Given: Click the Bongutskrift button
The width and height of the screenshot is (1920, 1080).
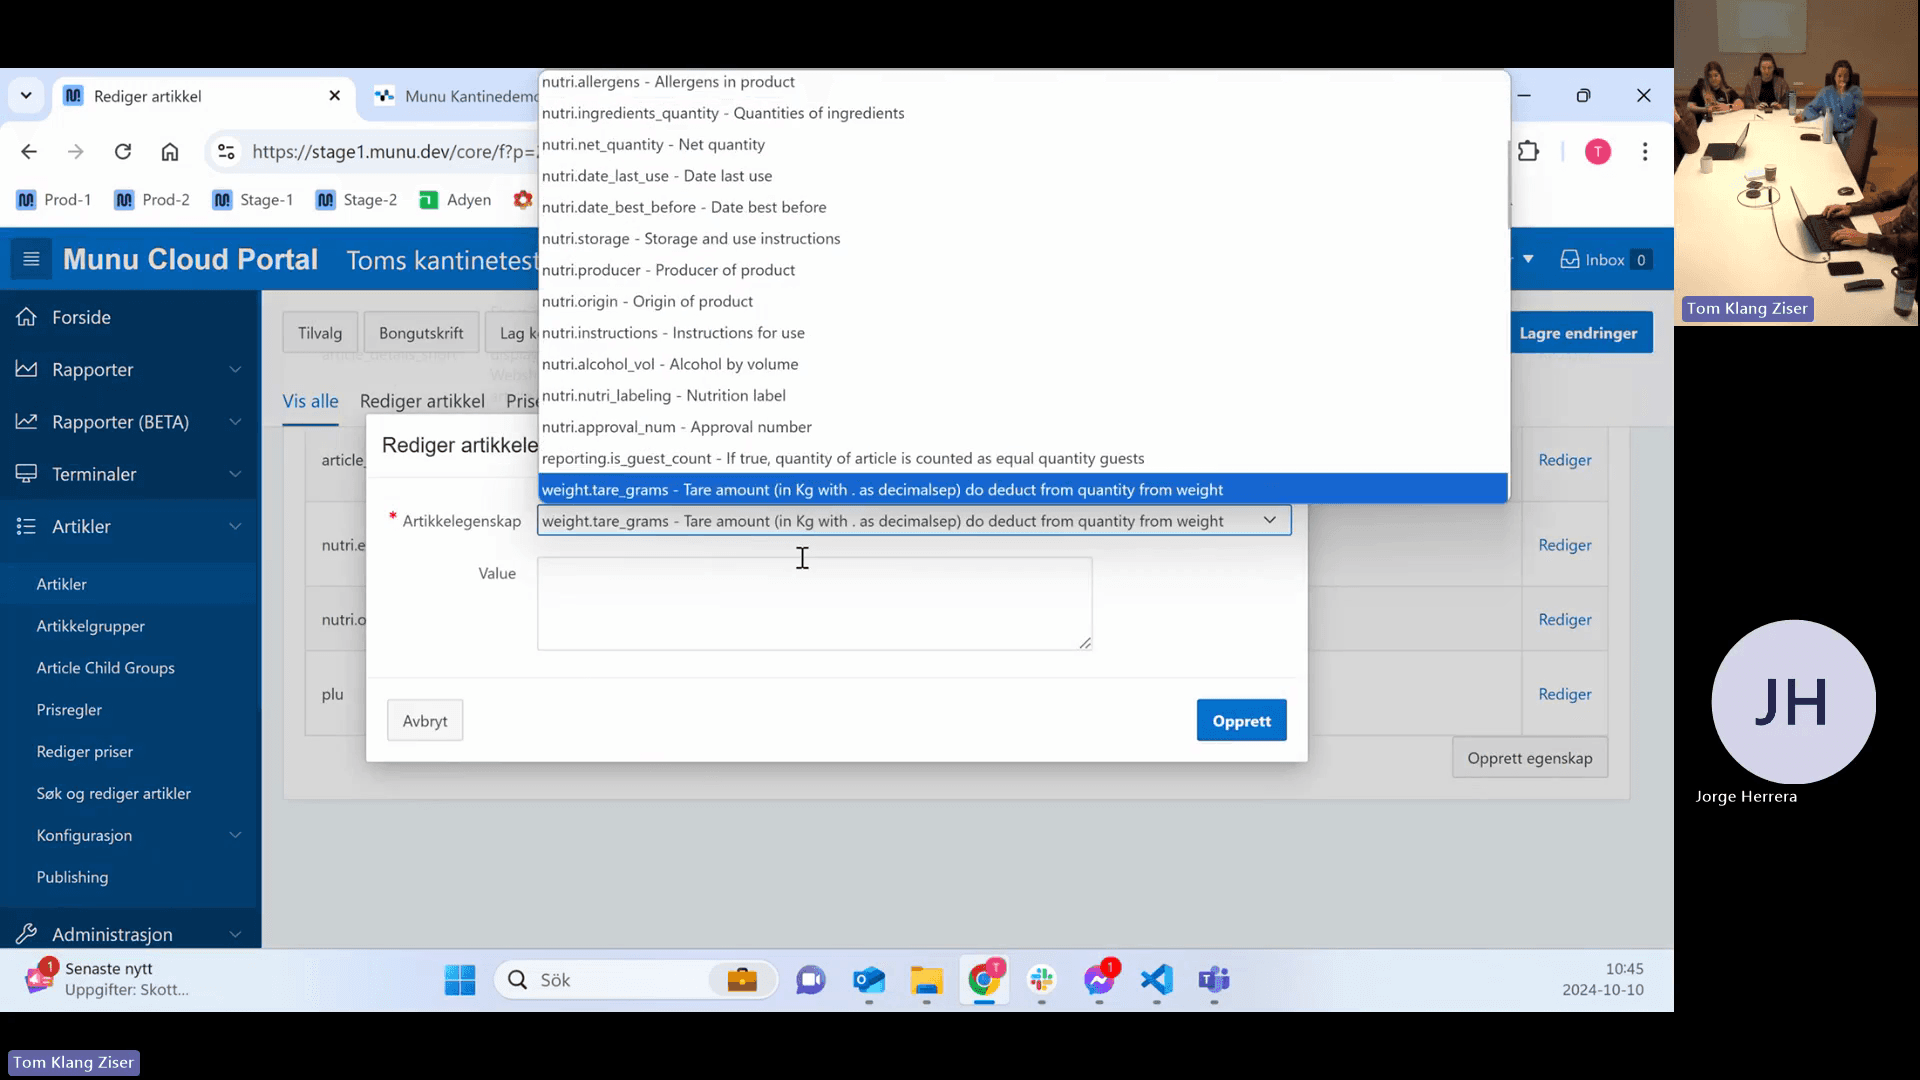Looking at the screenshot, I should 421,333.
